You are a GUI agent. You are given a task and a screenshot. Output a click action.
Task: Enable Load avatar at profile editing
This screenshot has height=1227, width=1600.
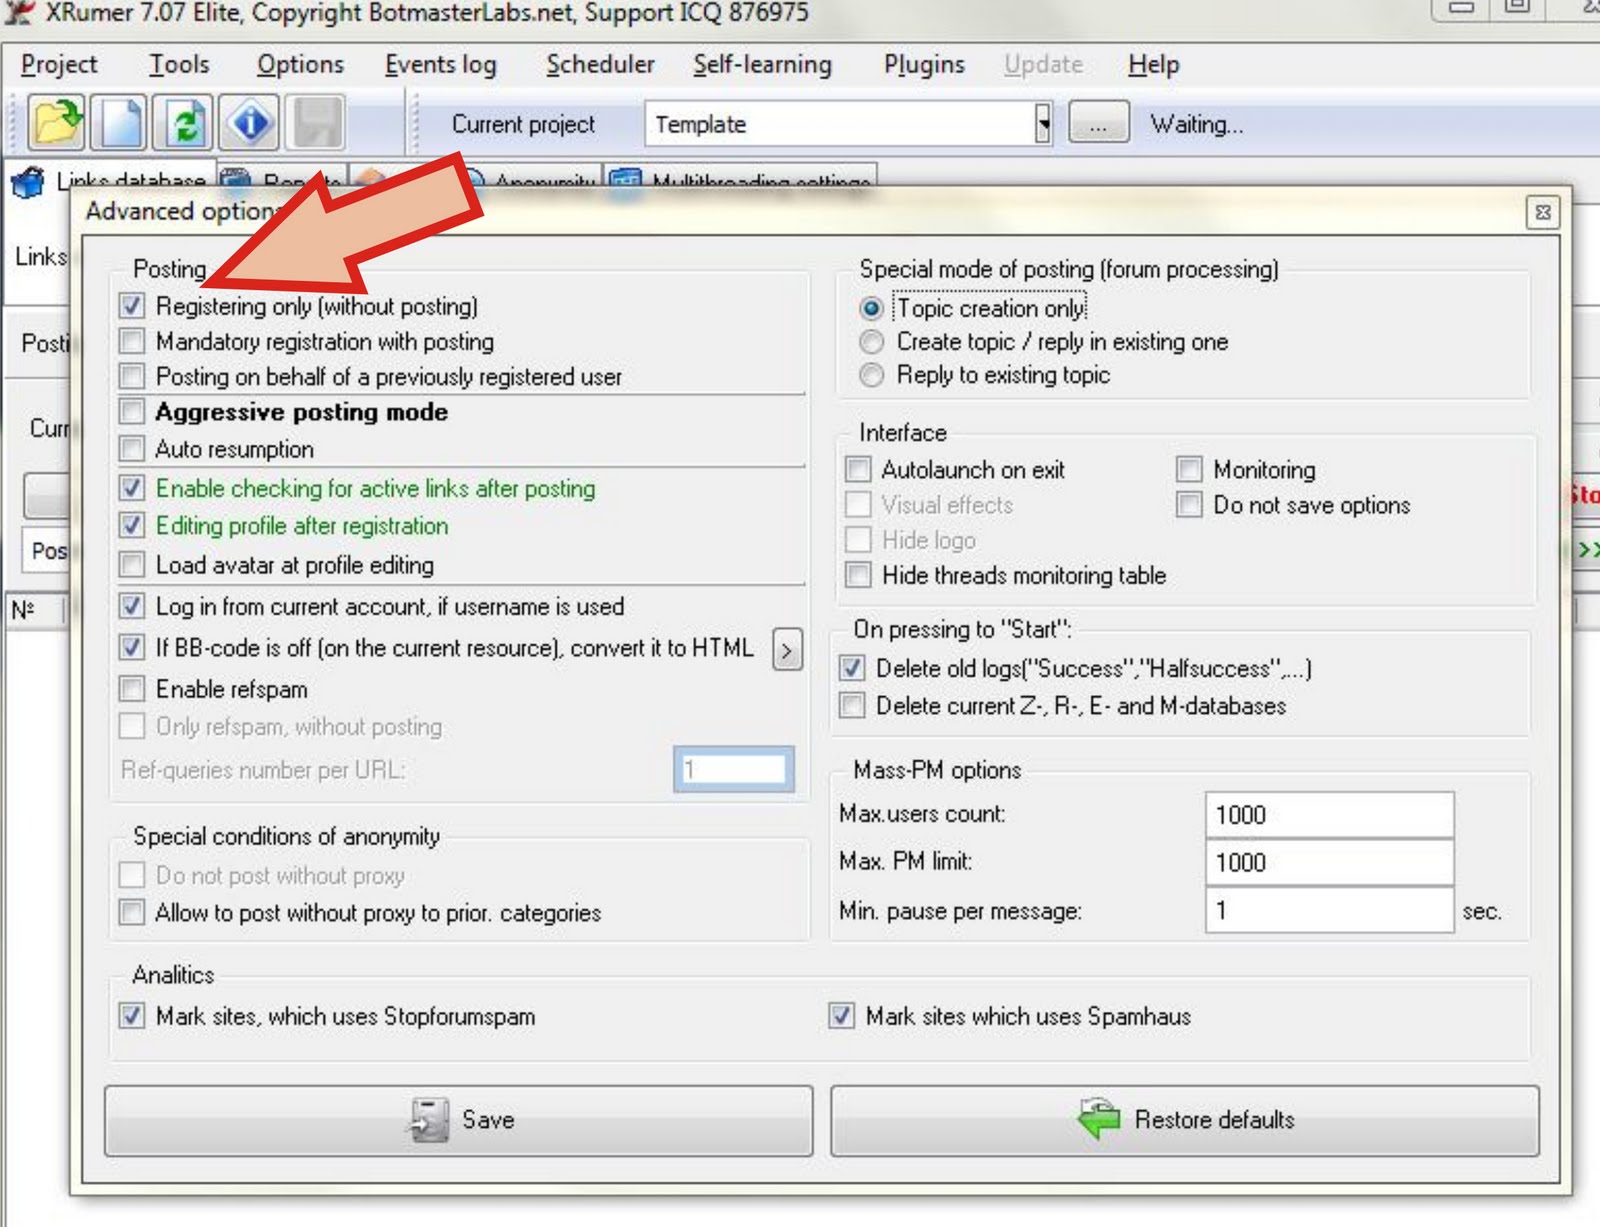[x=131, y=565]
